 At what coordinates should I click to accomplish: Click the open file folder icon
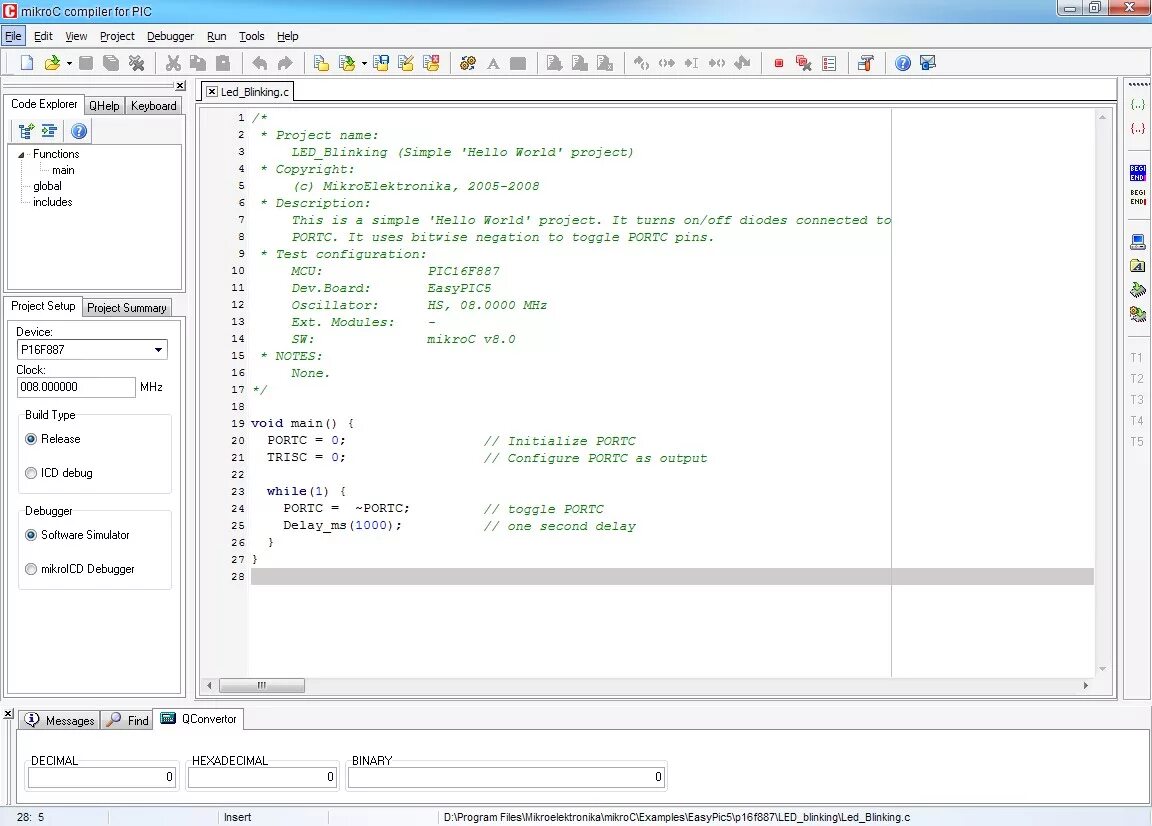point(52,63)
